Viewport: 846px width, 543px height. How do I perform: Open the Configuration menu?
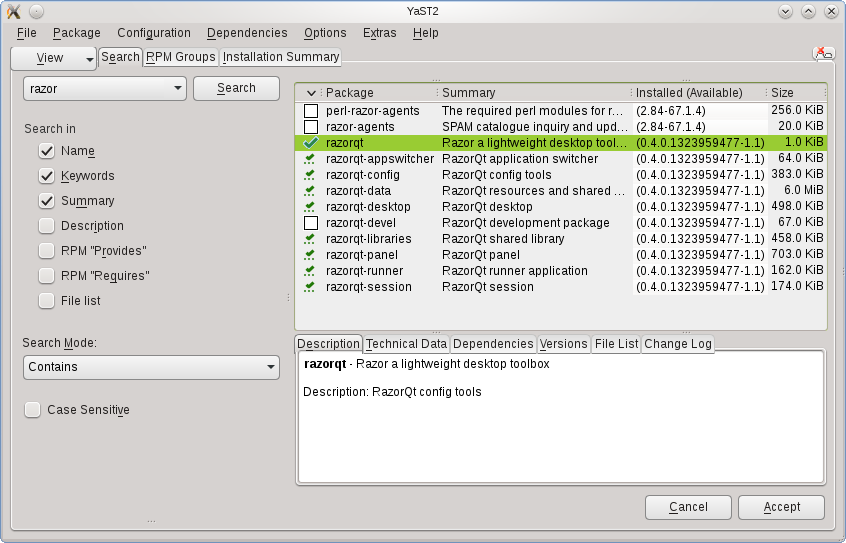coord(154,33)
